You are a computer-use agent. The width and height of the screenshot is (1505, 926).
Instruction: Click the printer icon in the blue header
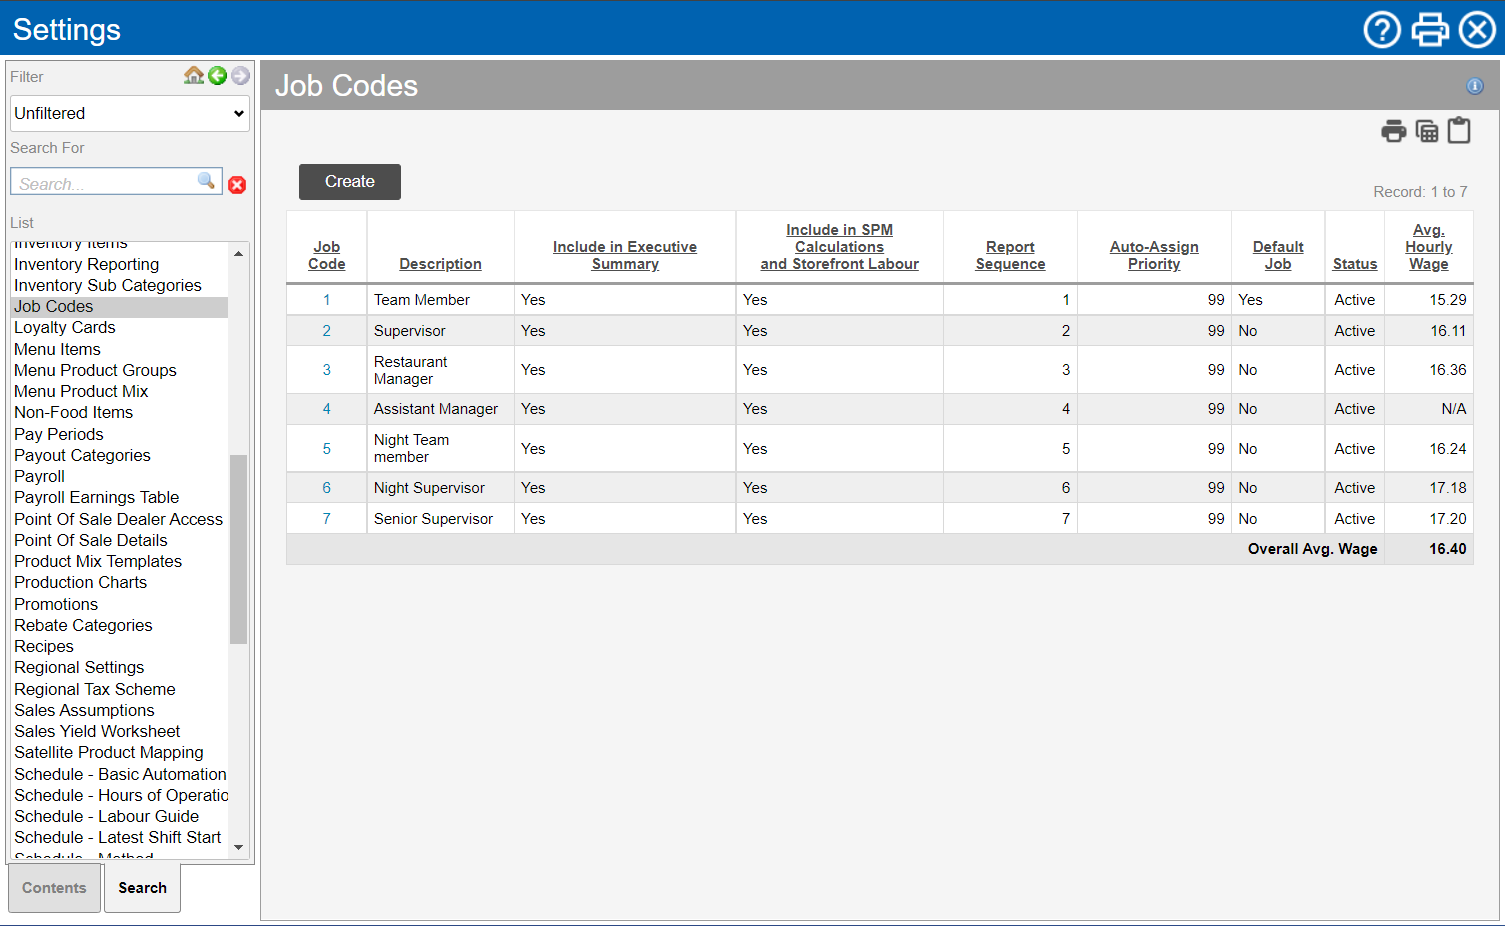1429,29
